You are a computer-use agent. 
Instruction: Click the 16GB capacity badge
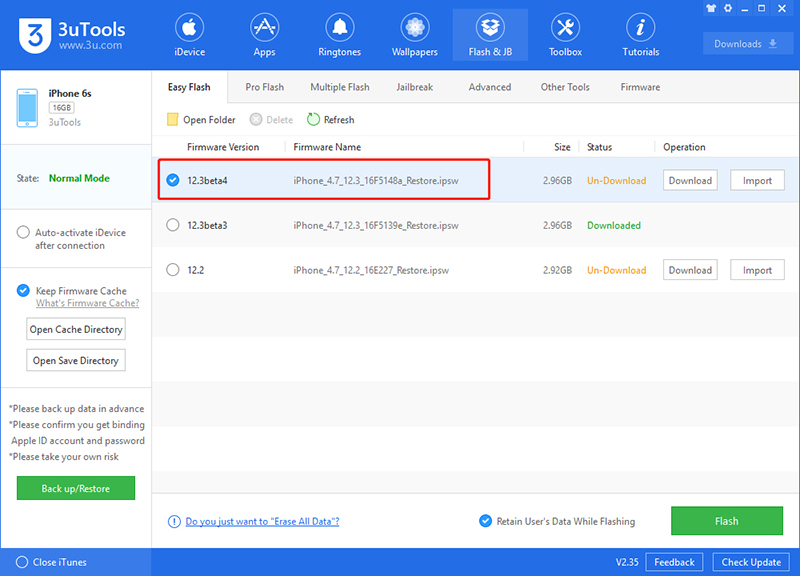pos(62,108)
